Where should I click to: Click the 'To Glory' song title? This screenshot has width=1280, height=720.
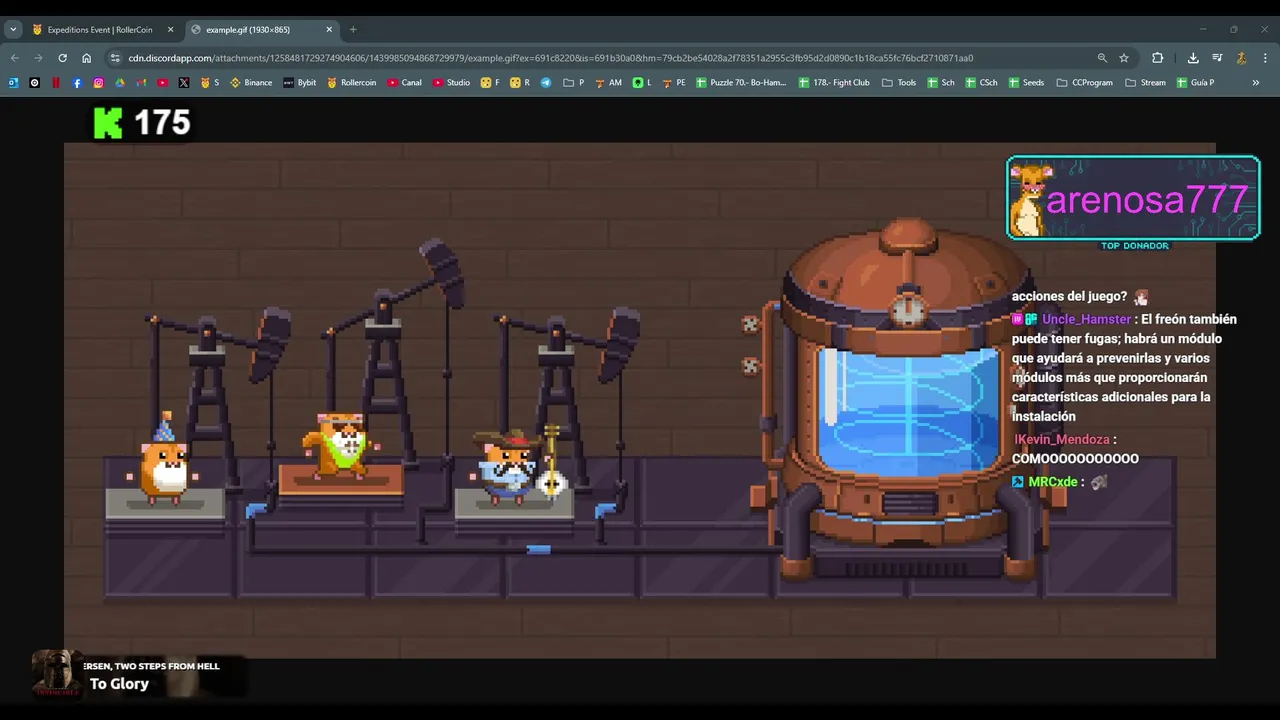119,684
